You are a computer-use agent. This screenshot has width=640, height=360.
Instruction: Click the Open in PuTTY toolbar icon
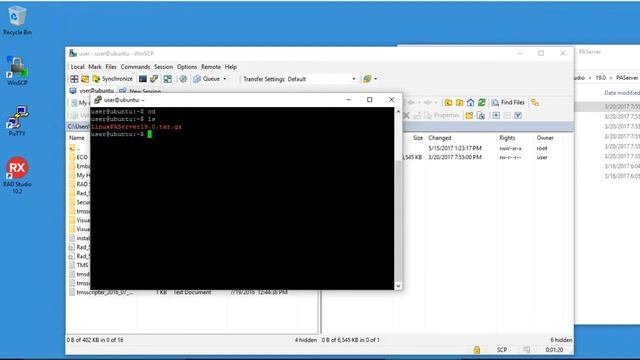154,79
